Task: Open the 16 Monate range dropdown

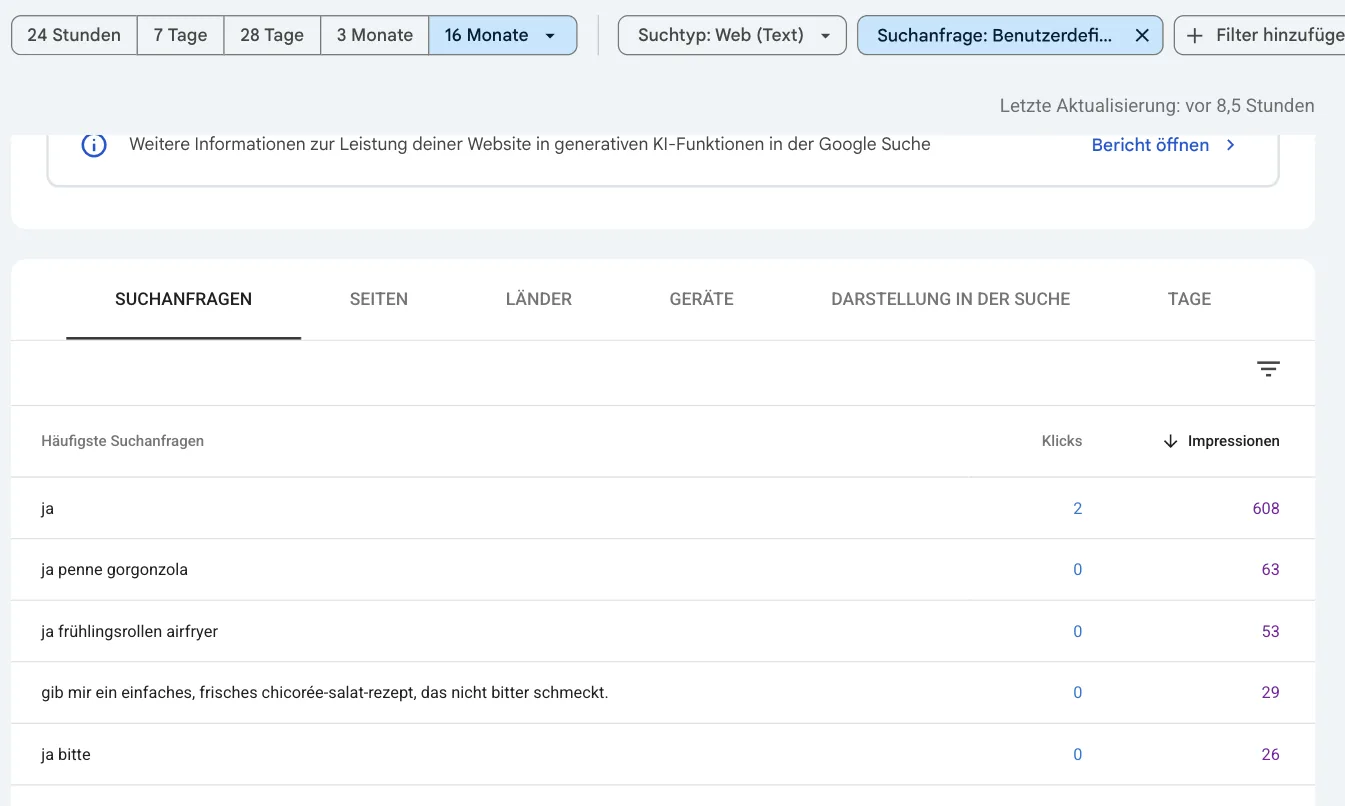Action: click(x=503, y=35)
